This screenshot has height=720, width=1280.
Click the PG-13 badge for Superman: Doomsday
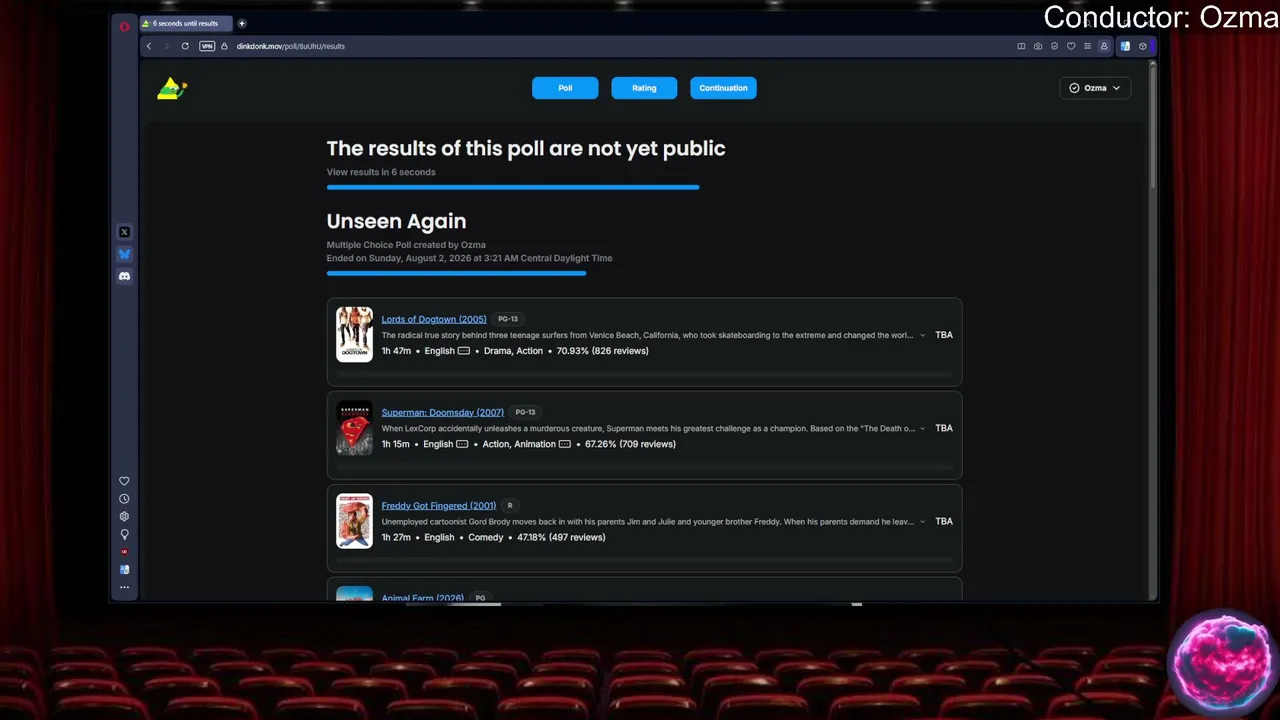pyautogui.click(x=525, y=412)
